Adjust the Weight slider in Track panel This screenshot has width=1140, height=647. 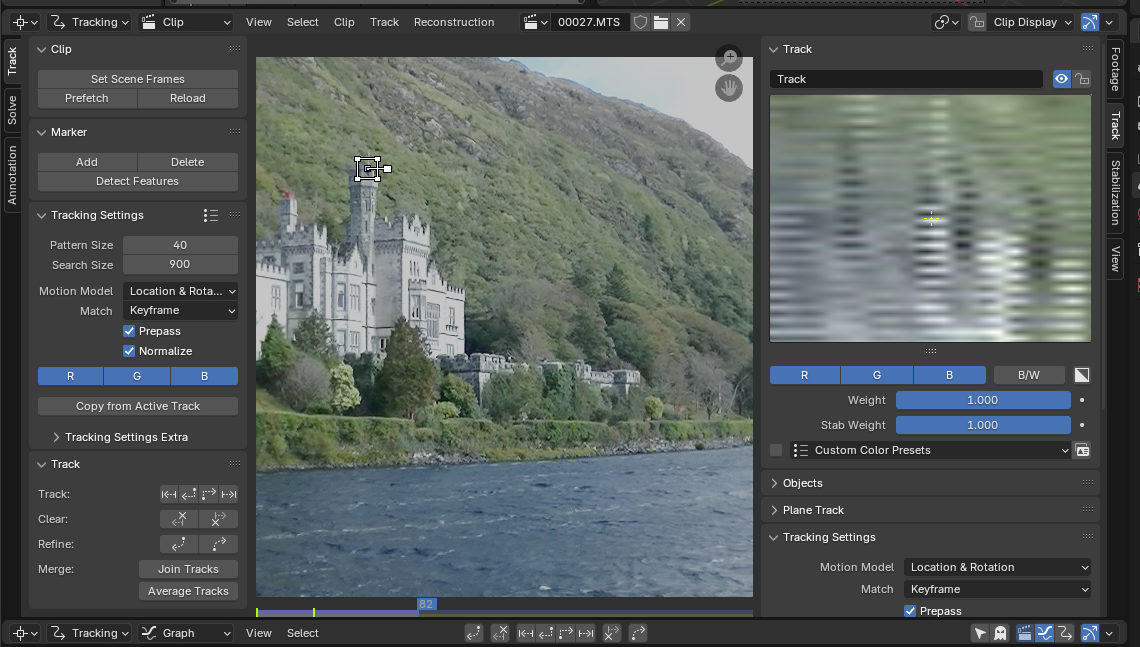(983, 400)
